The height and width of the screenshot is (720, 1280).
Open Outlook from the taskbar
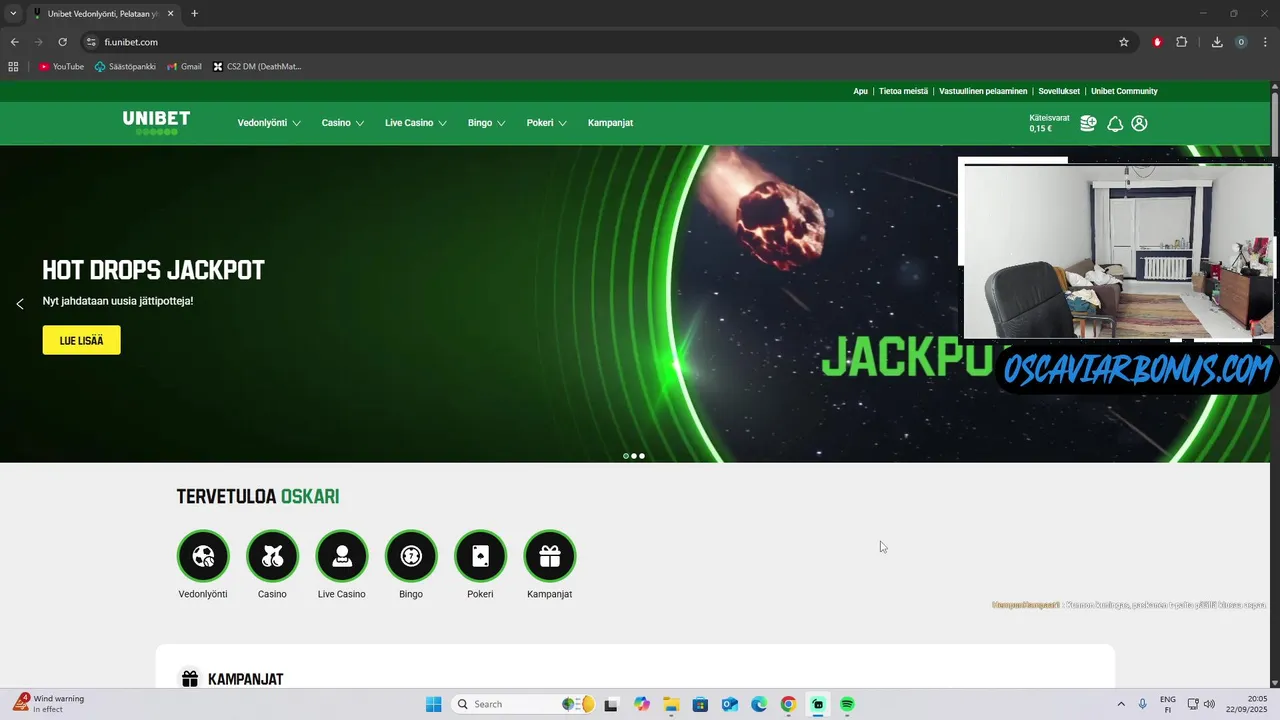click(730, 704)
